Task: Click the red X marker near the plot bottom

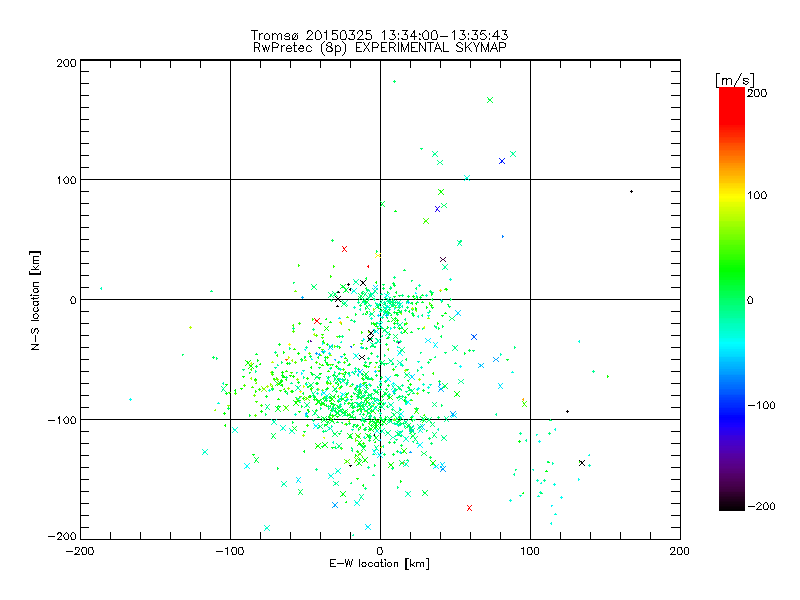Action: coord(469,508)
